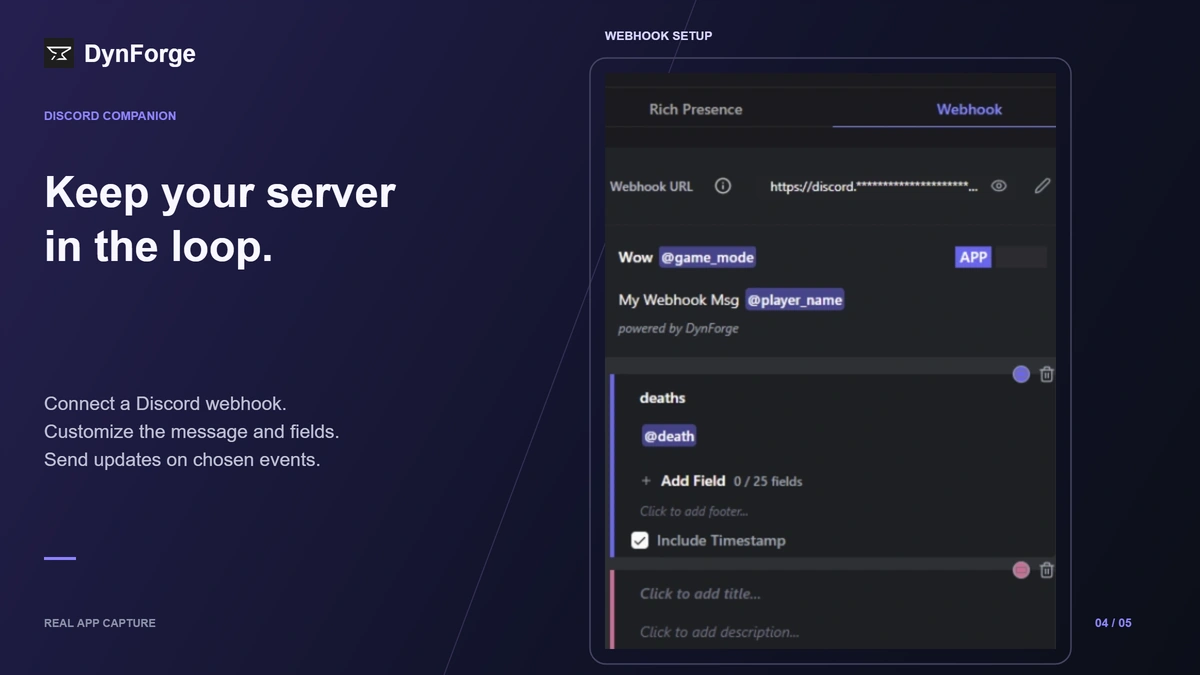
Task: Click the @player_name variable tag
Action: coord(795,300)
